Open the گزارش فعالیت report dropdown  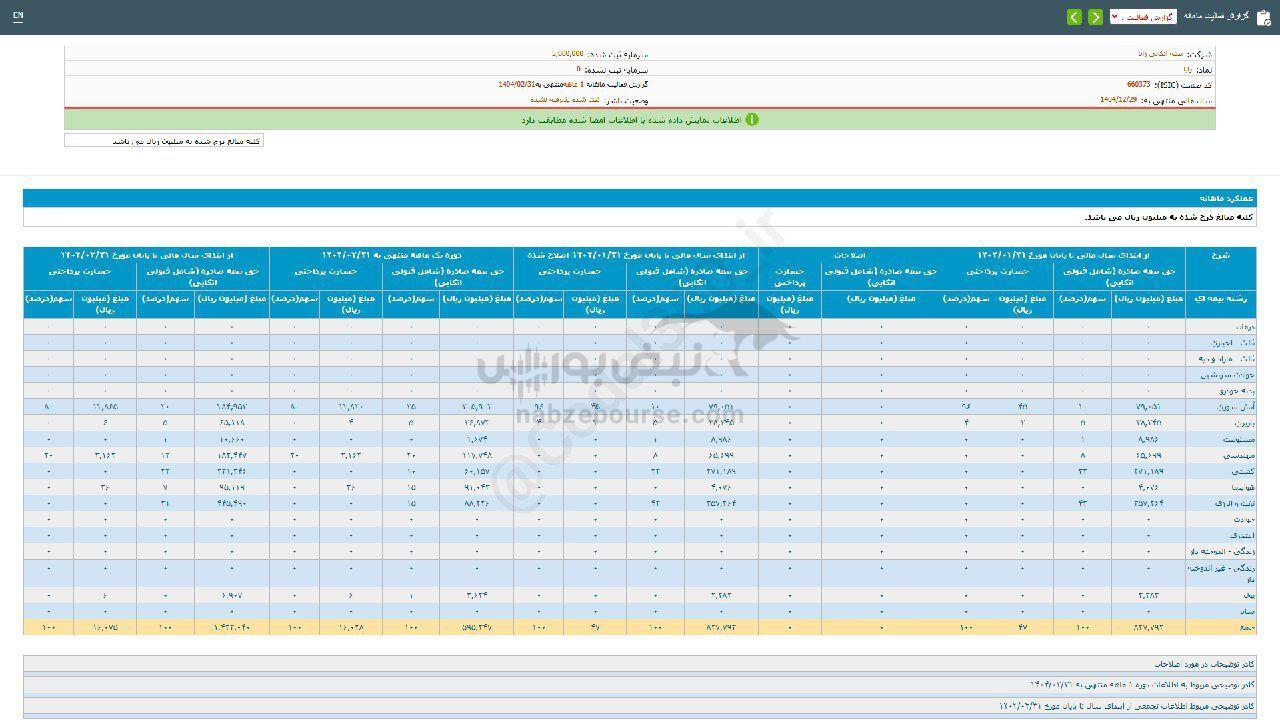[x=1143, y=17]
